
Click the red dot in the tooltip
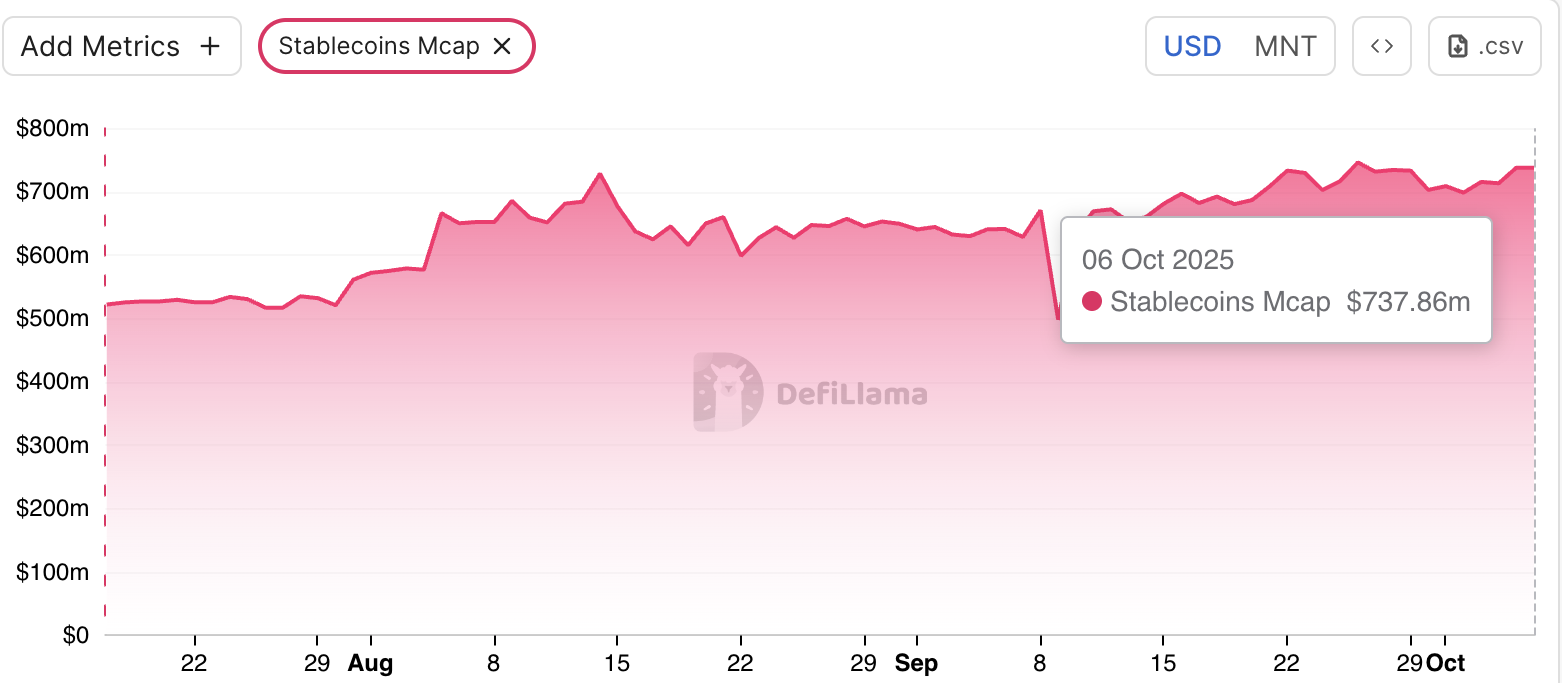click(x=1092, y=301)
